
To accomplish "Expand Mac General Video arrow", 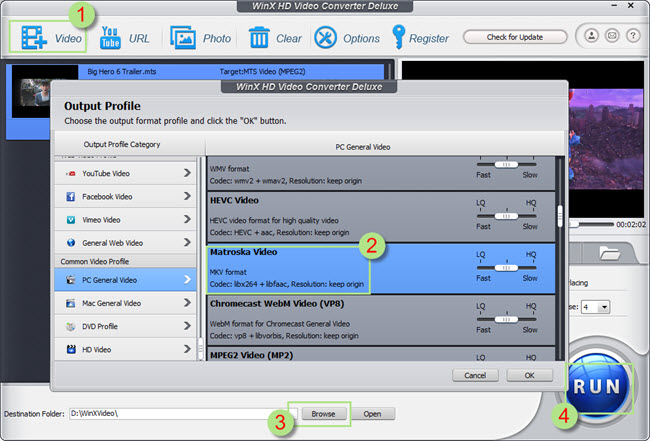I will 187,303.
